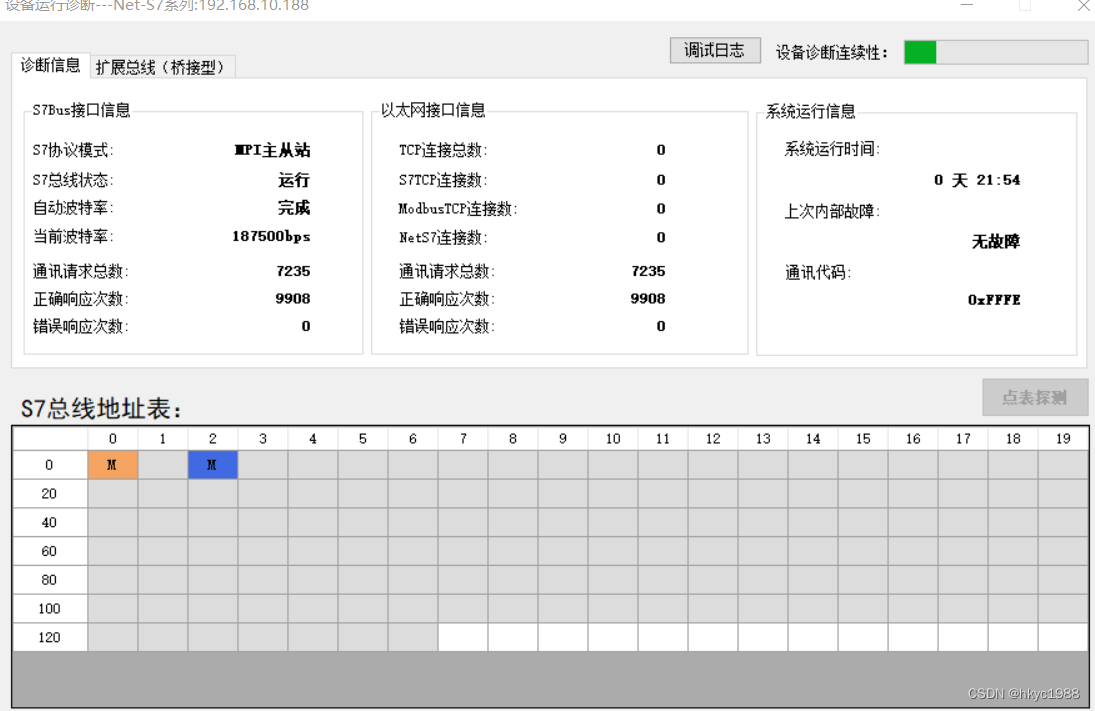Open the 扩展总线（桥接型）tab
The width and height of the screenshot is (1095, 711).
[161, 67]
